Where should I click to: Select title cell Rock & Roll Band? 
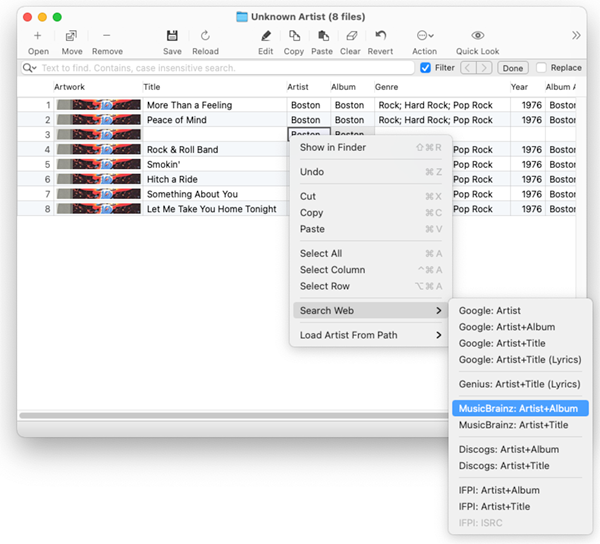tap(215, 150)
